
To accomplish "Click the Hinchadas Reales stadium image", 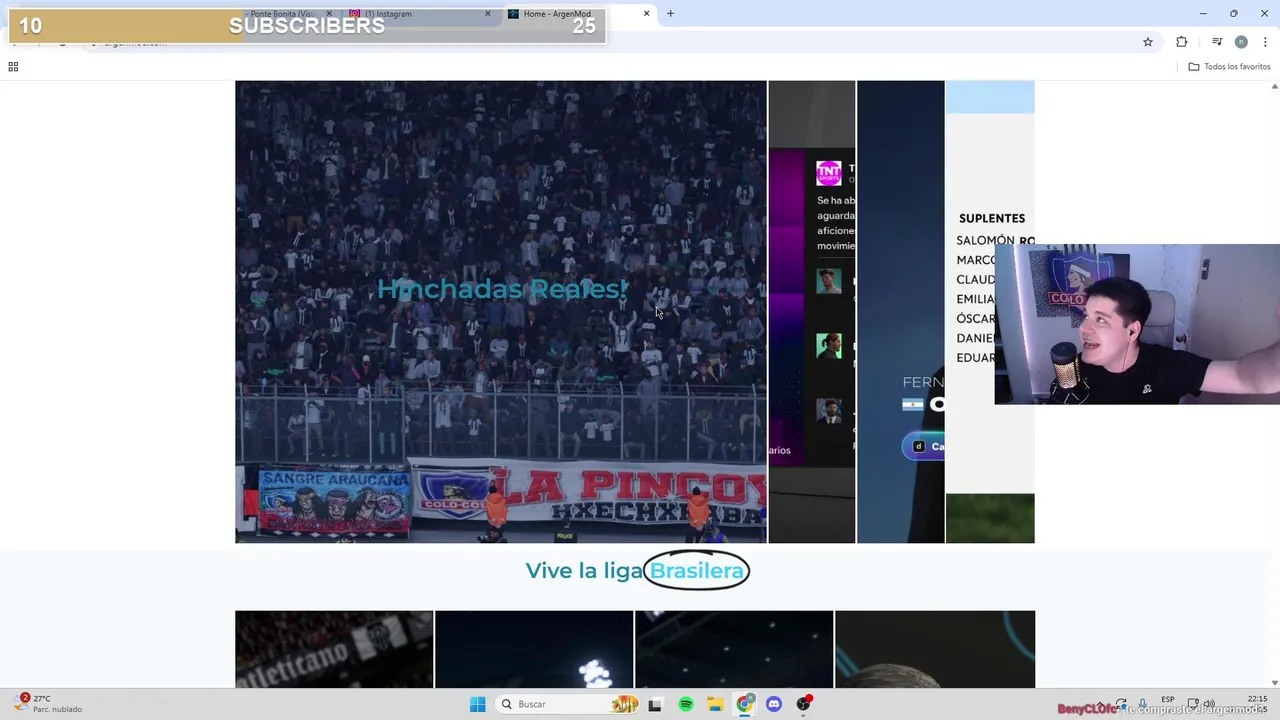I will pyautogui.click(x=501, y=312).
